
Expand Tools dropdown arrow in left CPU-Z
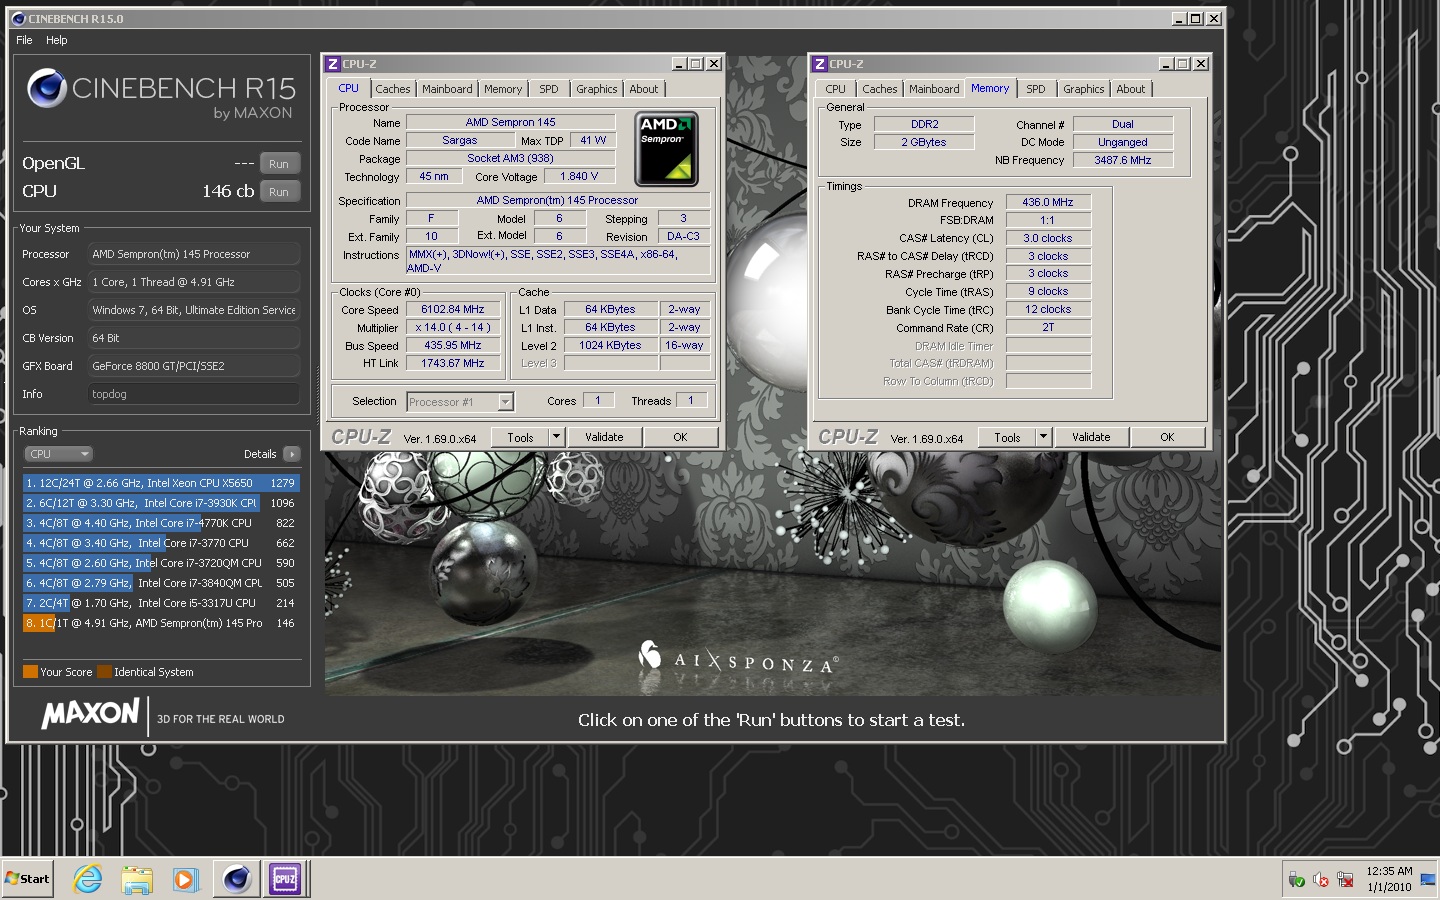557,437
